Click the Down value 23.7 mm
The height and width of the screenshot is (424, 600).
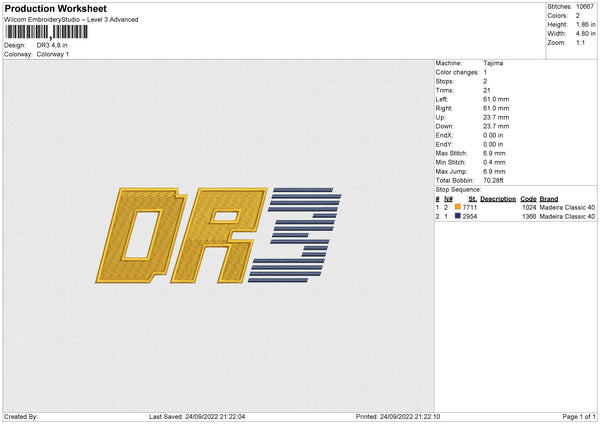(x=496, y=126)
